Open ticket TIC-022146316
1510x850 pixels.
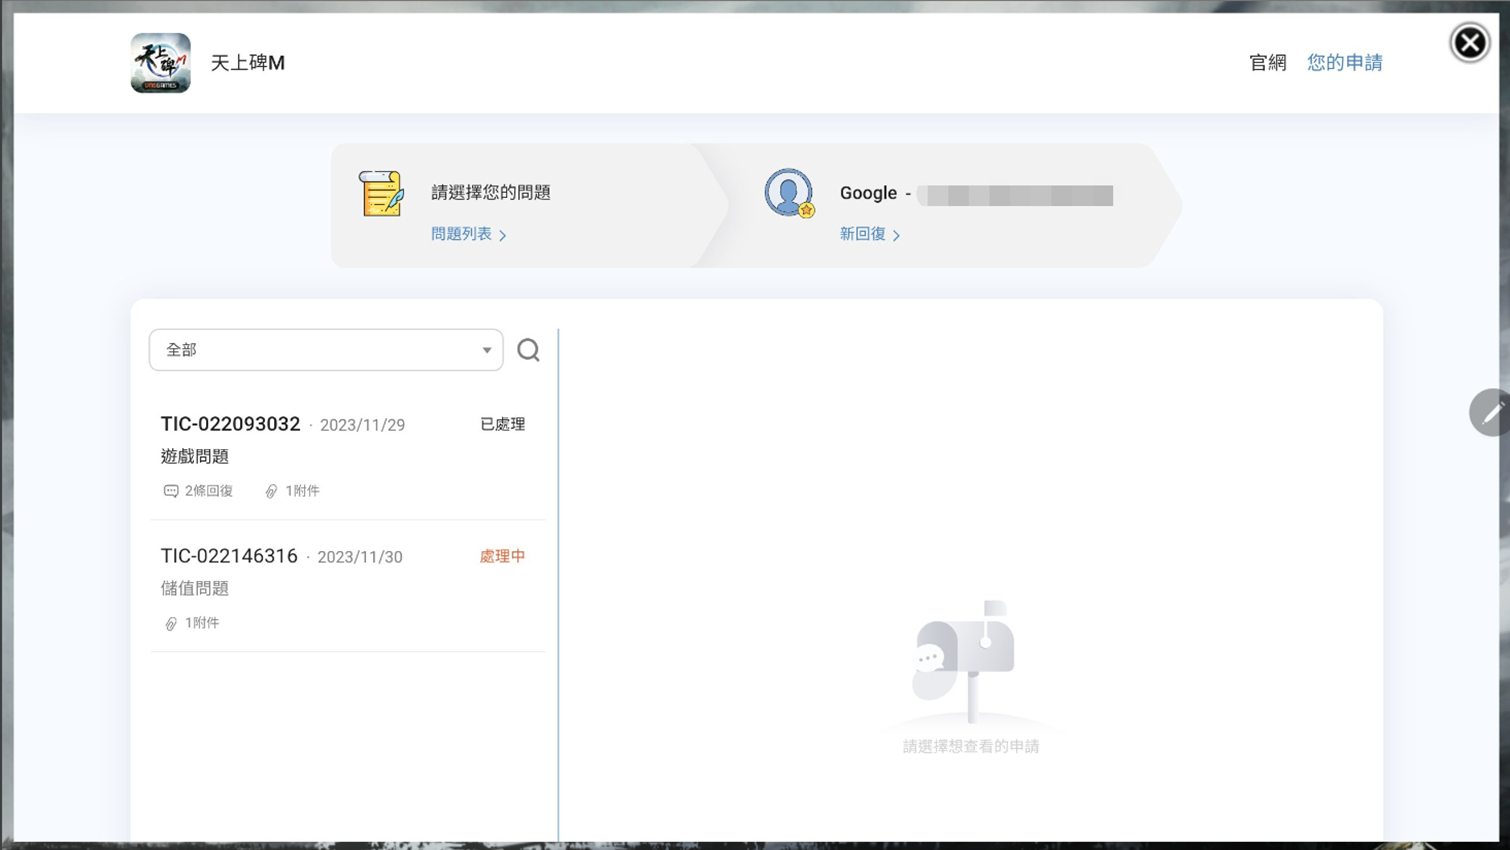[x=229, y=556]
